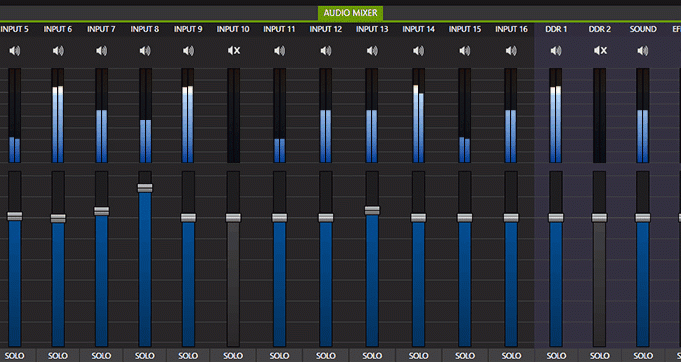This screenshot has width=681, height=362.
Task: Click the INPUT 12 fader handle
Action: (x=326, y=218)
